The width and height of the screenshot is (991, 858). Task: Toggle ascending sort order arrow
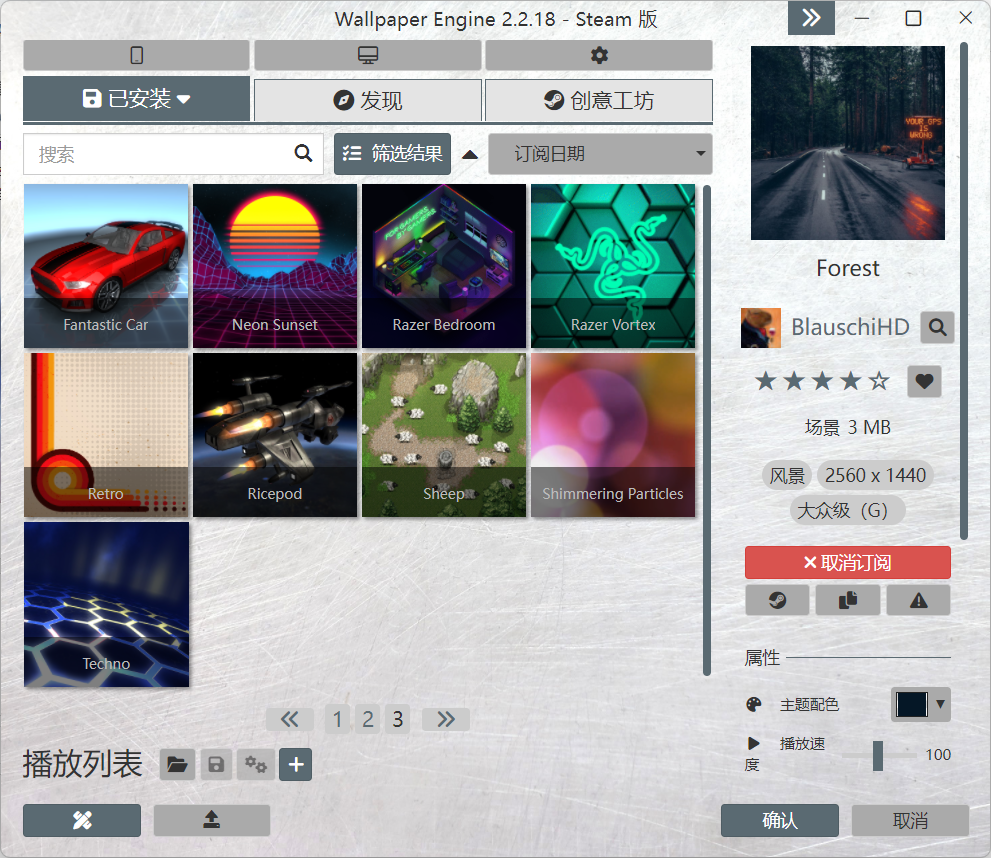[469, 154]
